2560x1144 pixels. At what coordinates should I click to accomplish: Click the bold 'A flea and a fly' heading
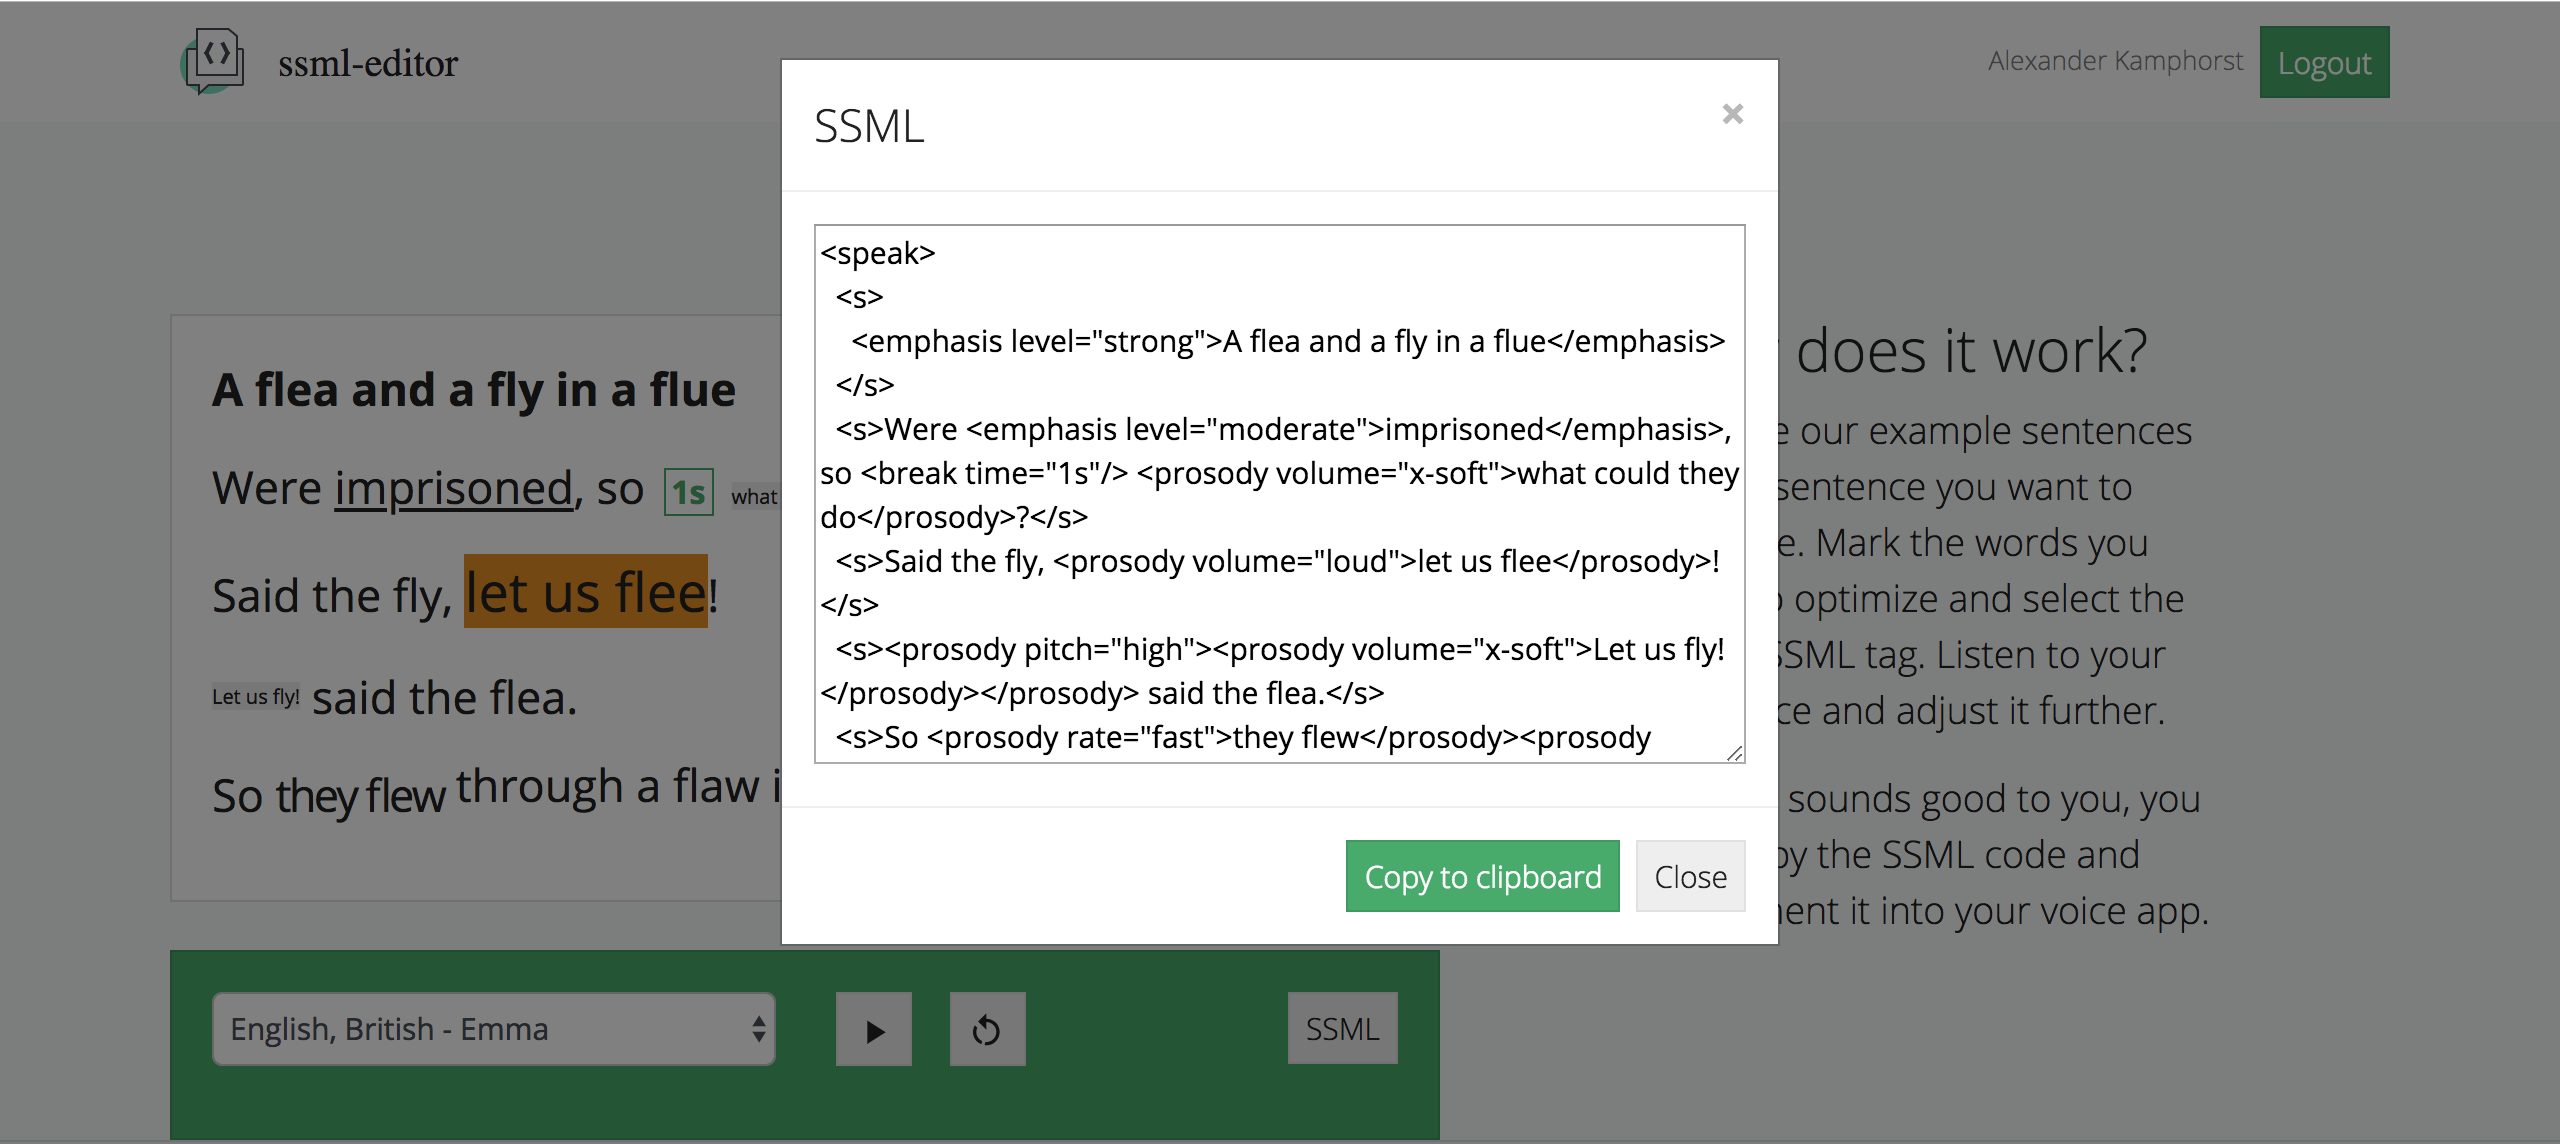tap(473, 390)
